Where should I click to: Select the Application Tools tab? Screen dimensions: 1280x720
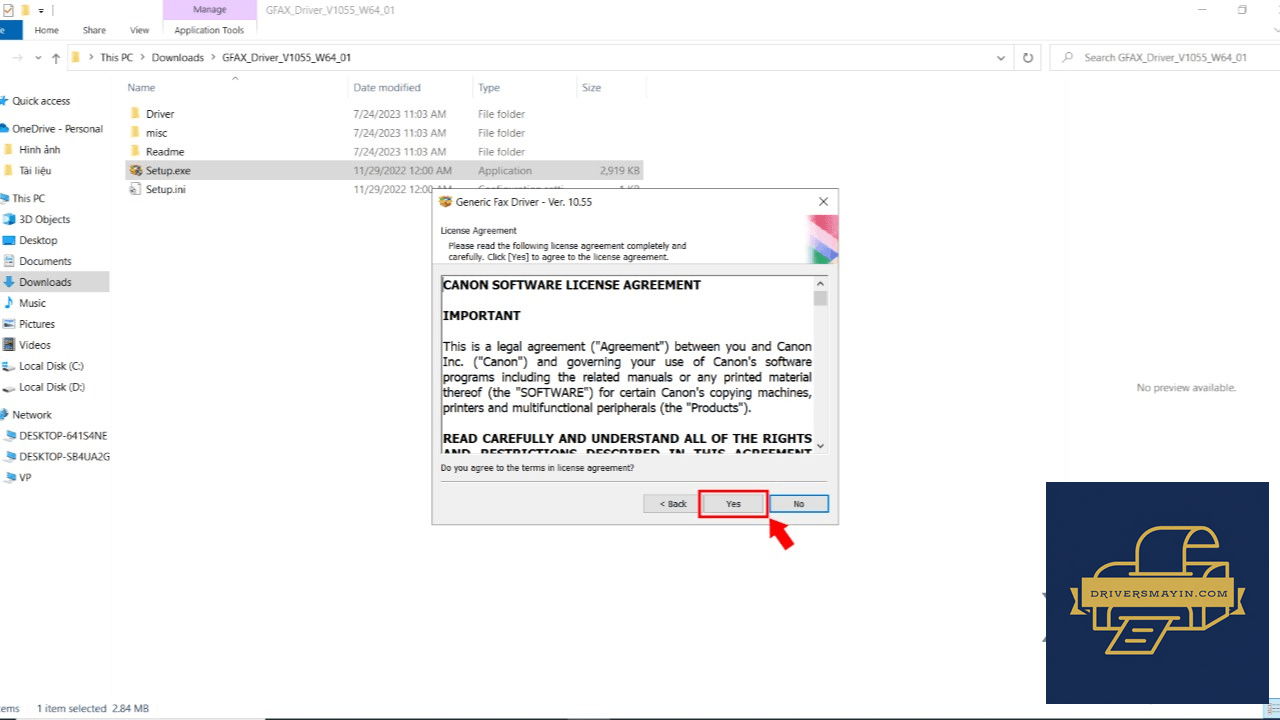click(x=209, y=30)
